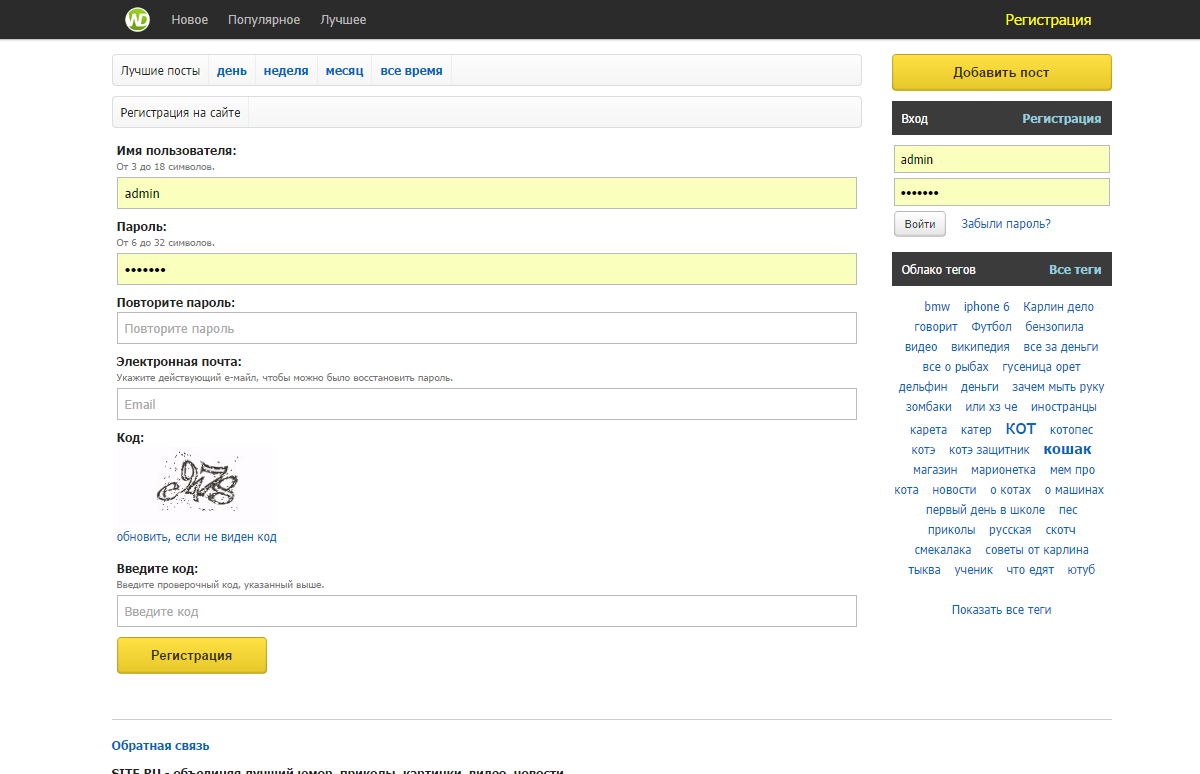Click the Войти button
This screenshot has height=774, width=1200.
tap(920, 224)
